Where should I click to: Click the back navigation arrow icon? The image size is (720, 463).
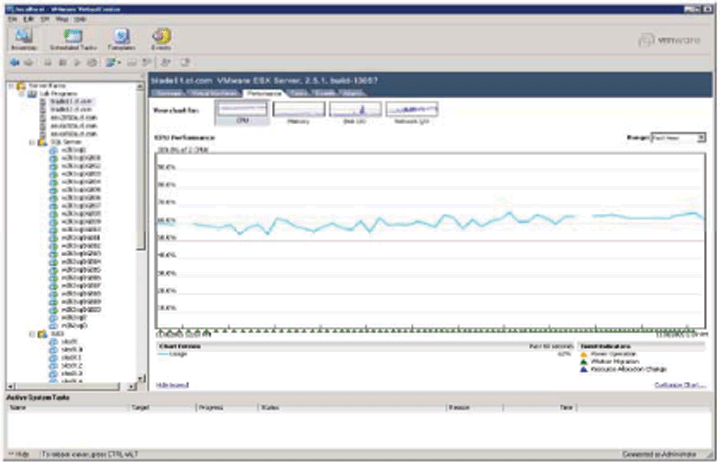coord(12,63)
